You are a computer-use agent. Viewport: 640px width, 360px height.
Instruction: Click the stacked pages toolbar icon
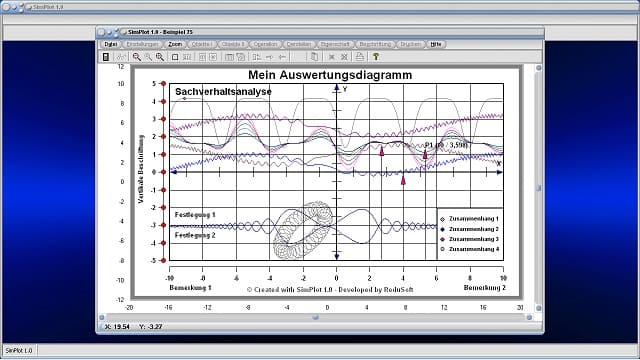(x=240, y=57)
